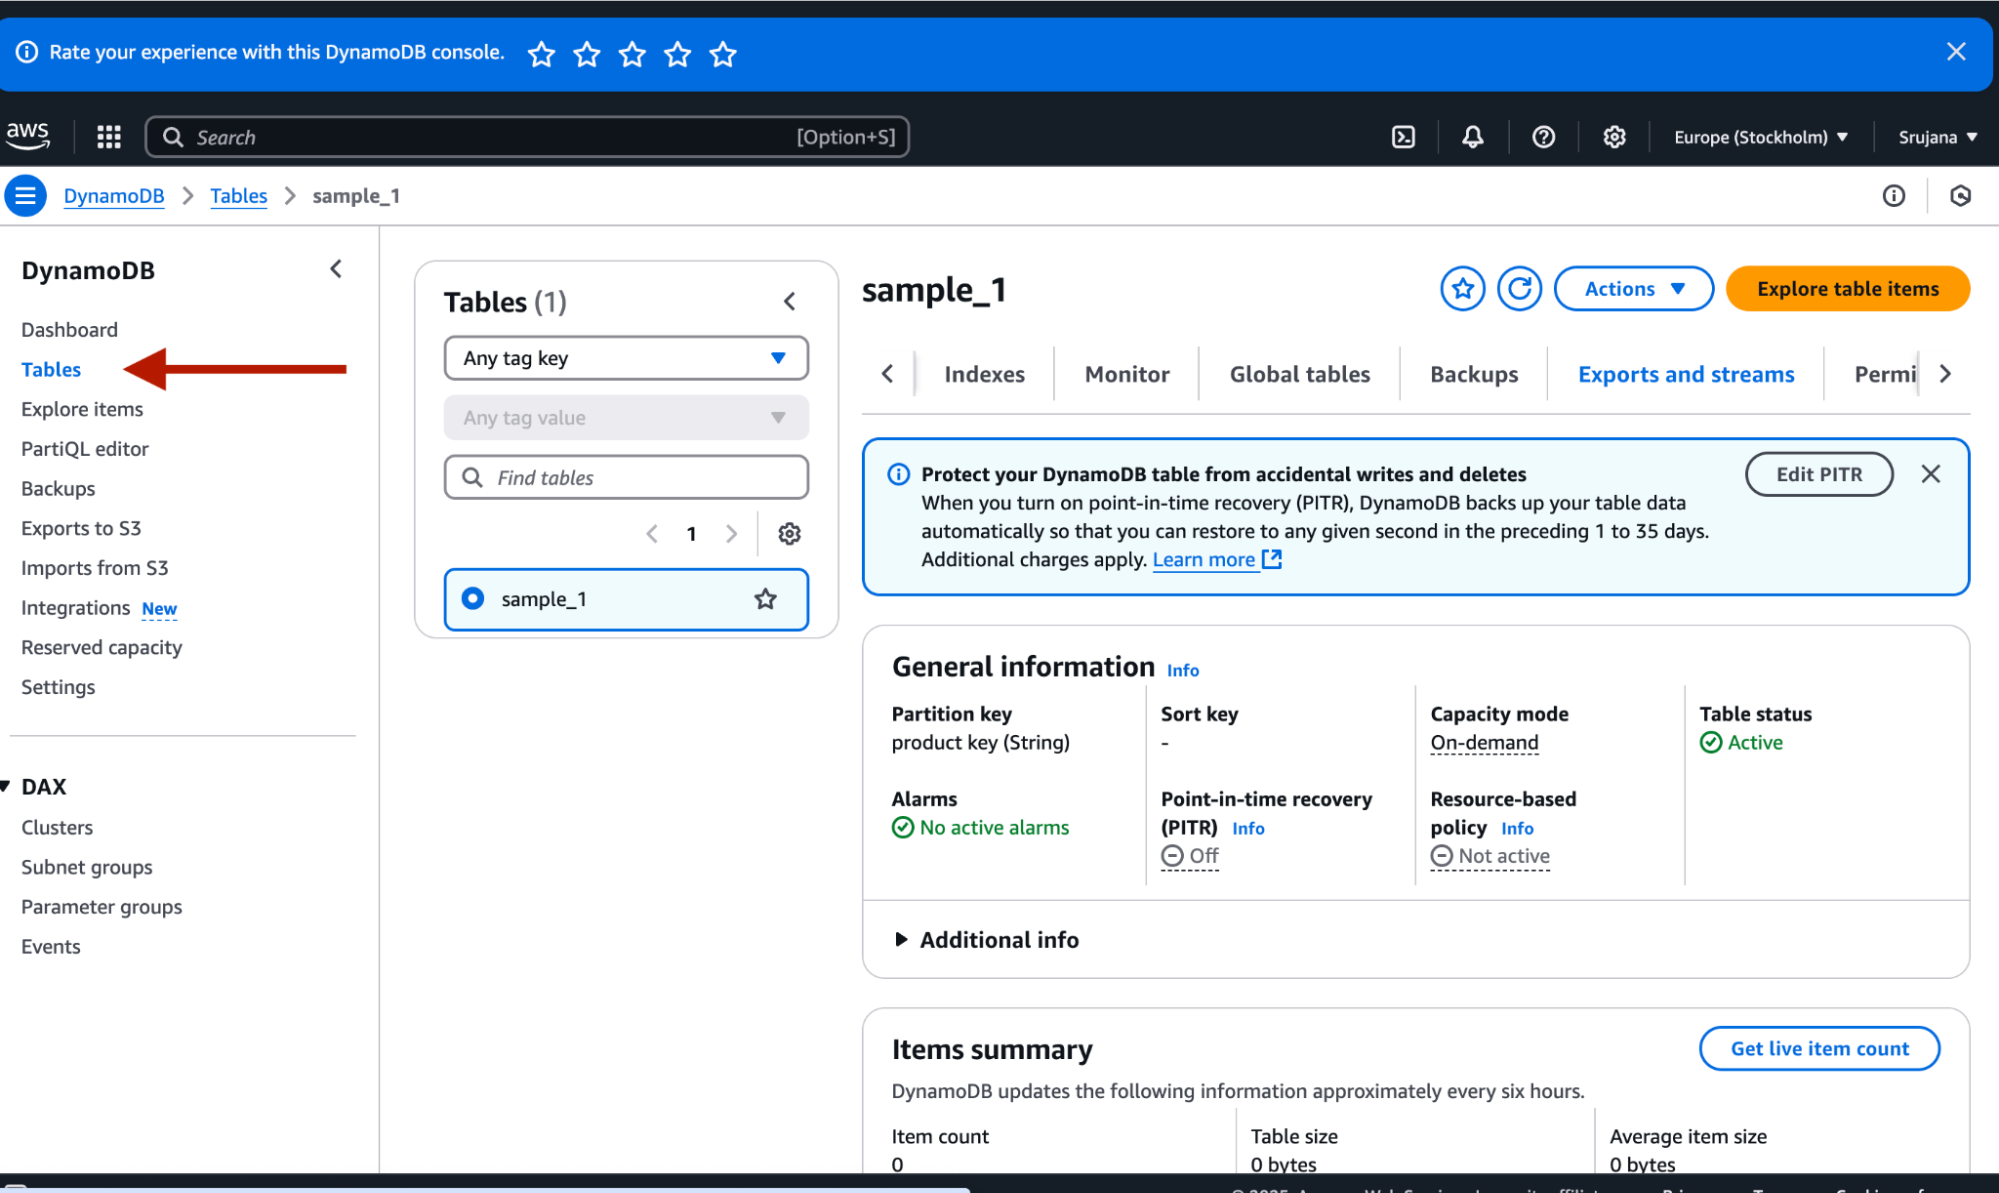Rate the console five stars
Viewport: 1999px width, 1193px height.
point(723,54)
